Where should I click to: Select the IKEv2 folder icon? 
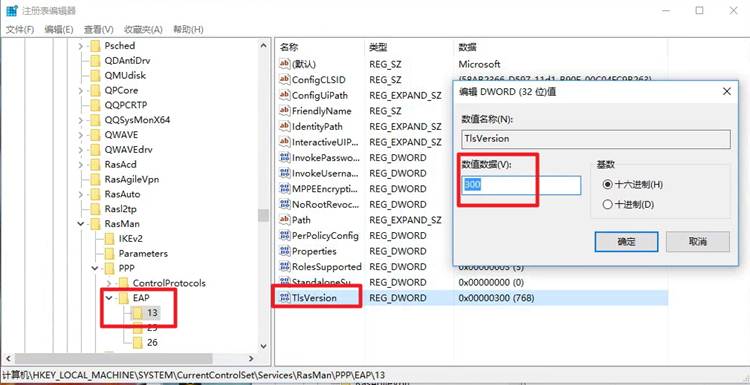[x=109, y=238]
